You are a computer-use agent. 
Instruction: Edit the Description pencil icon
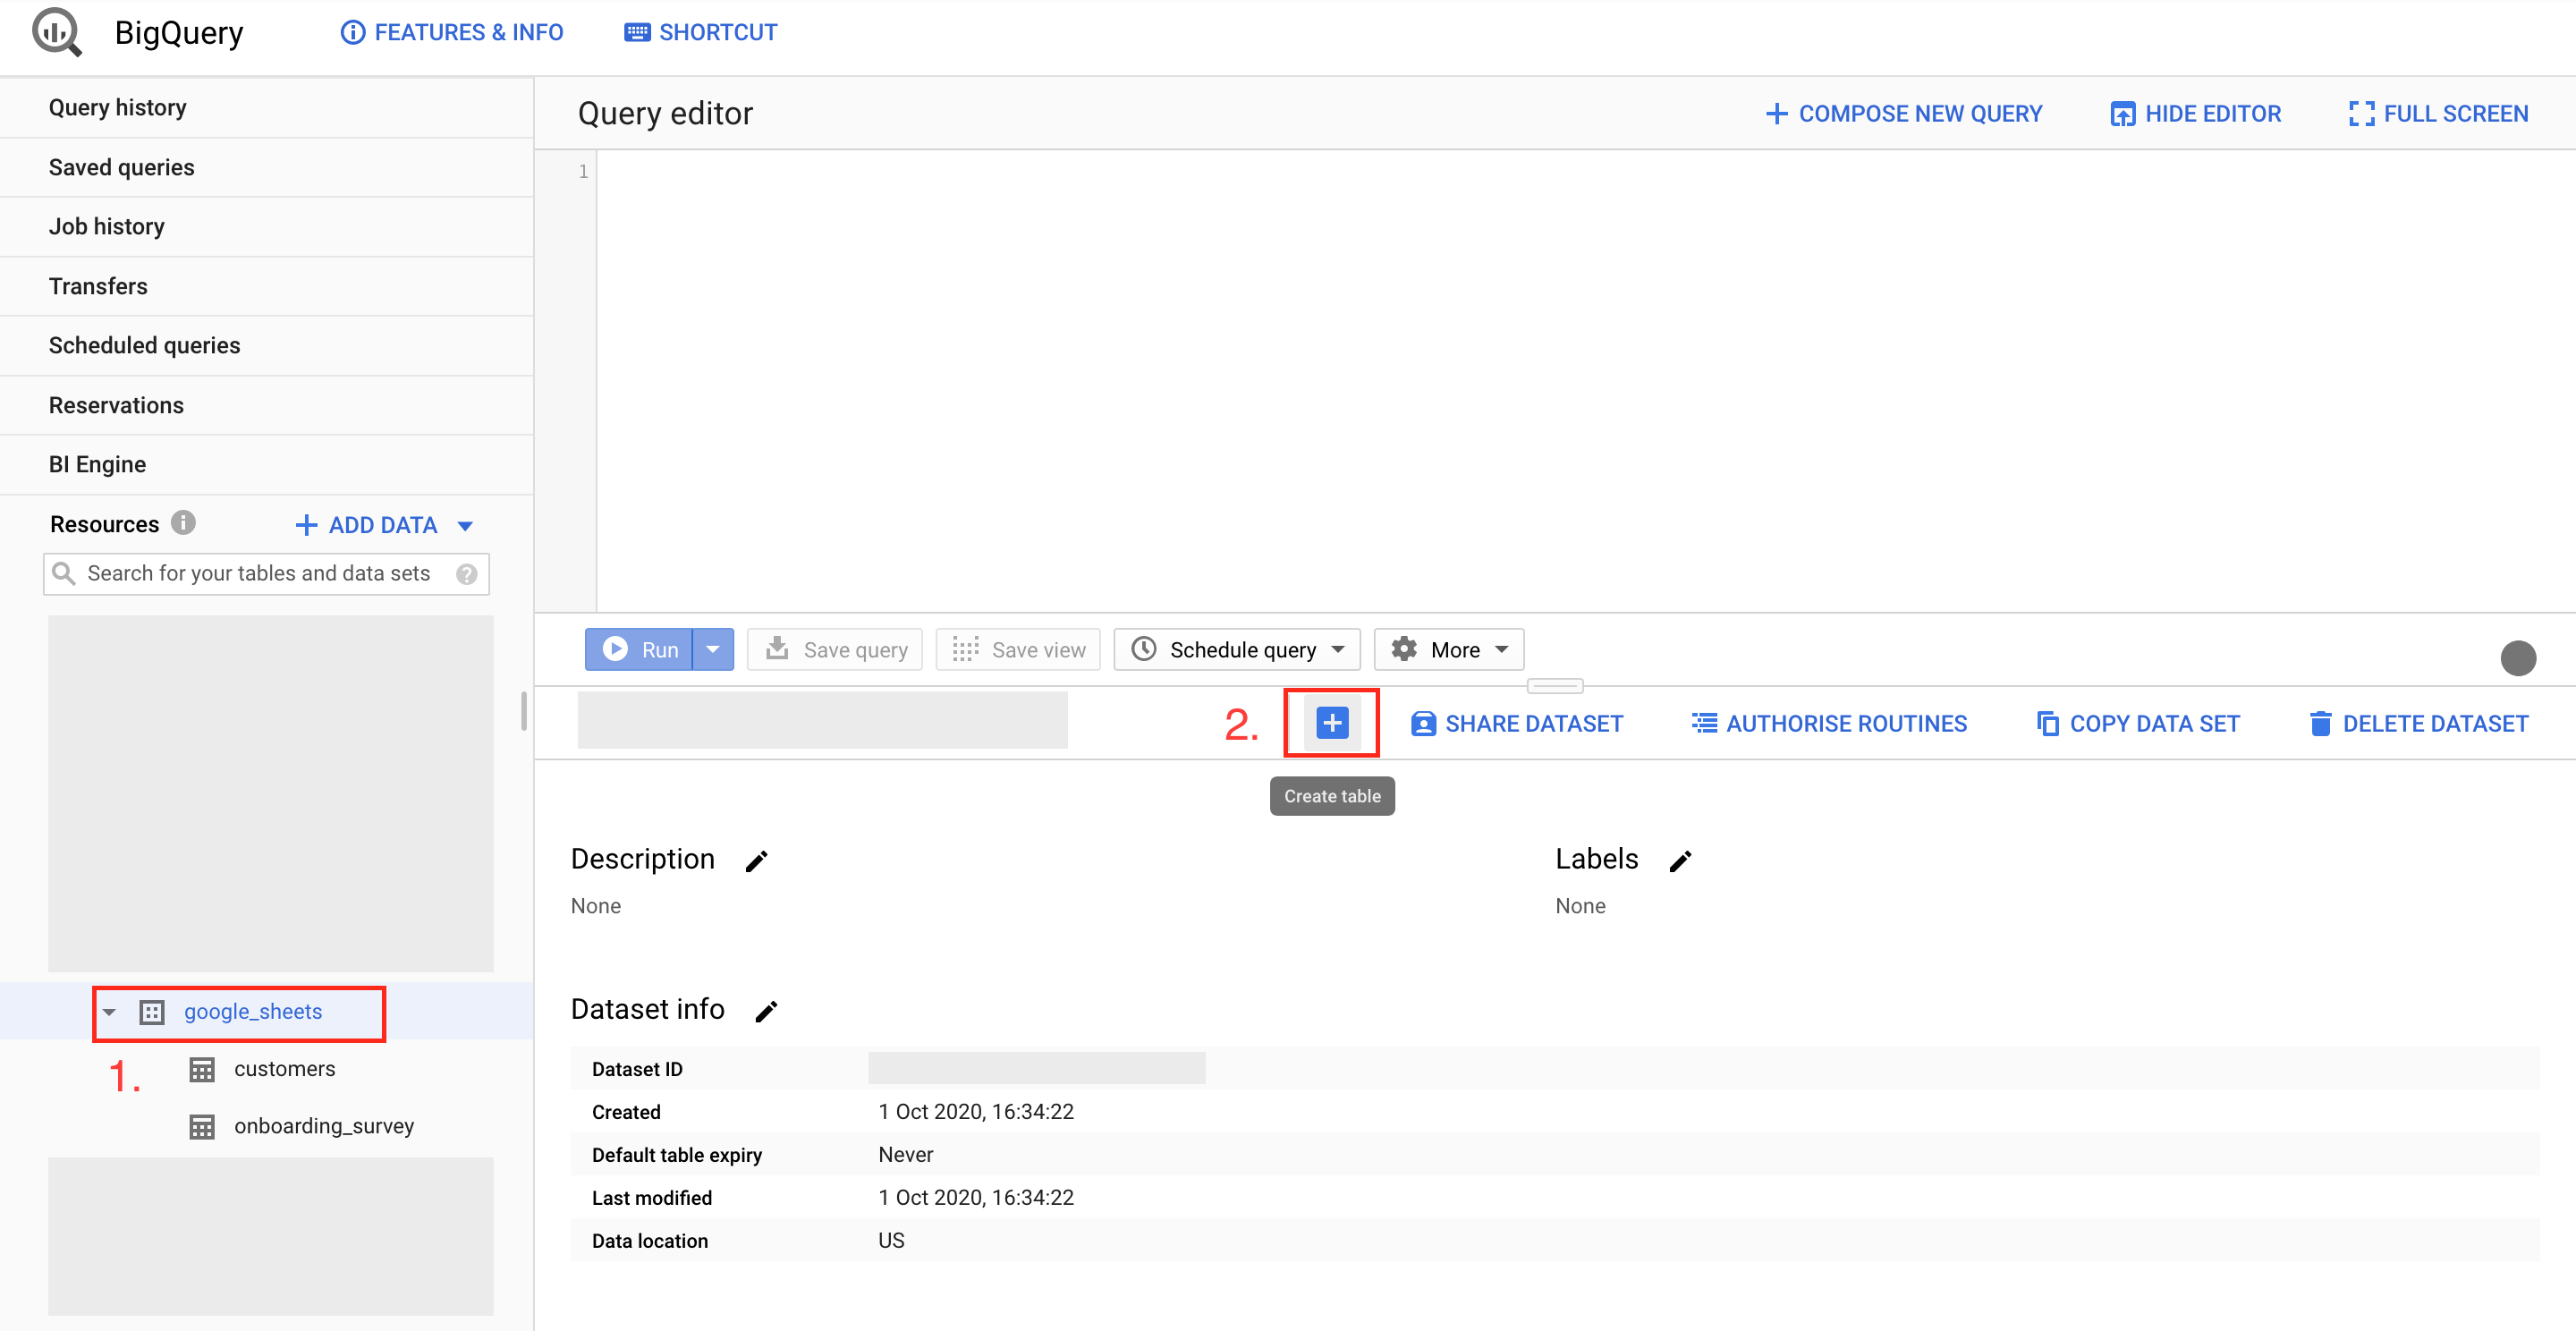pos(758,860)
